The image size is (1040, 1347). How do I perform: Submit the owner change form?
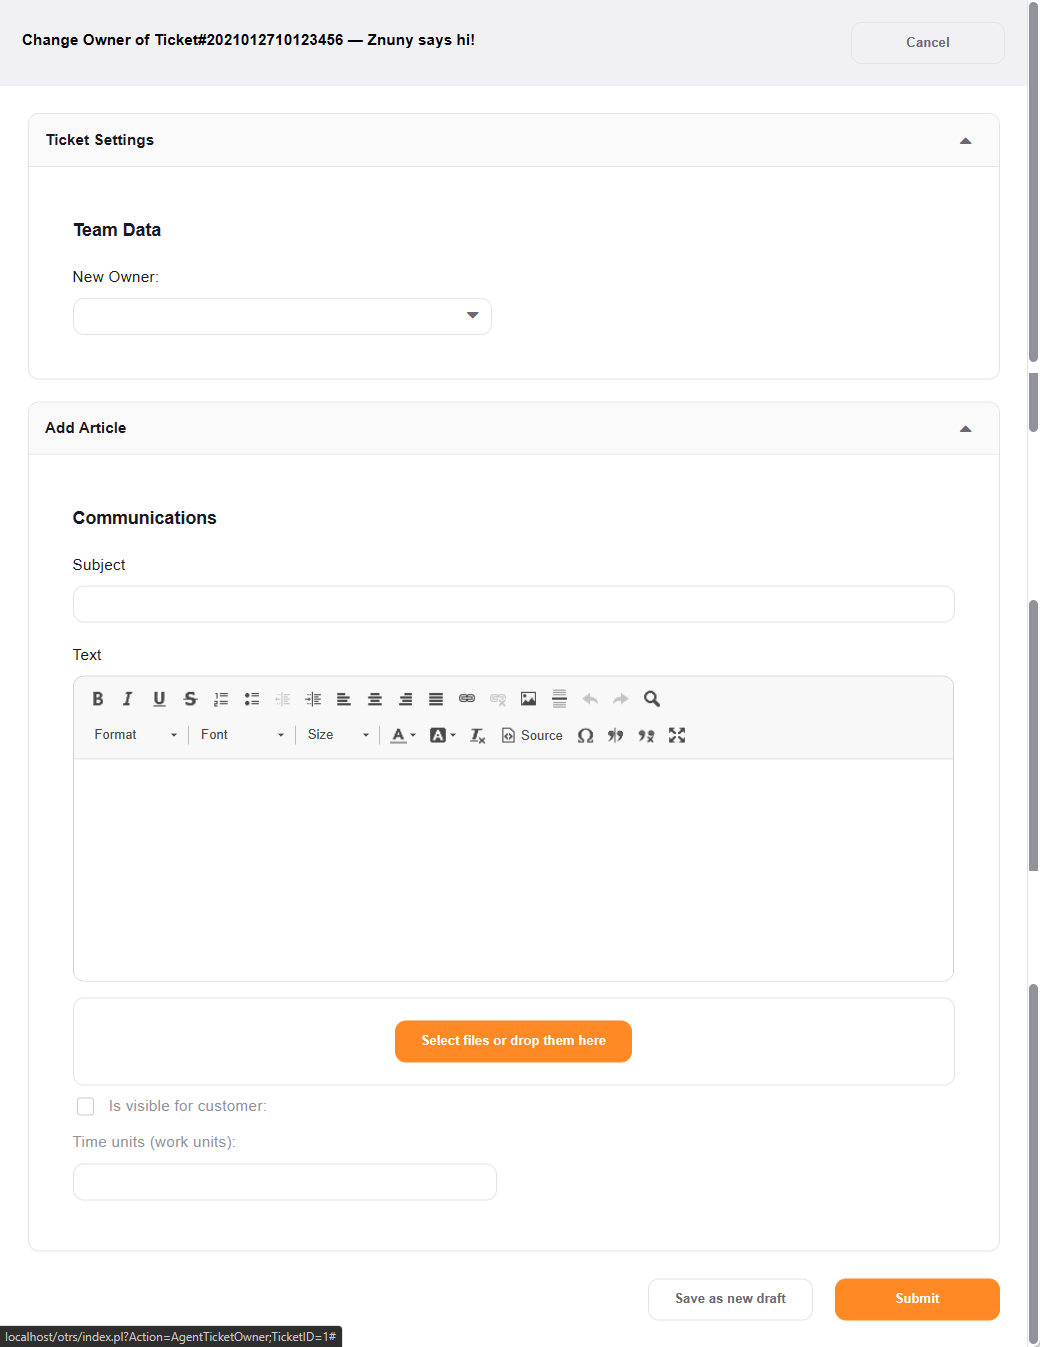tap(916, 1298)
